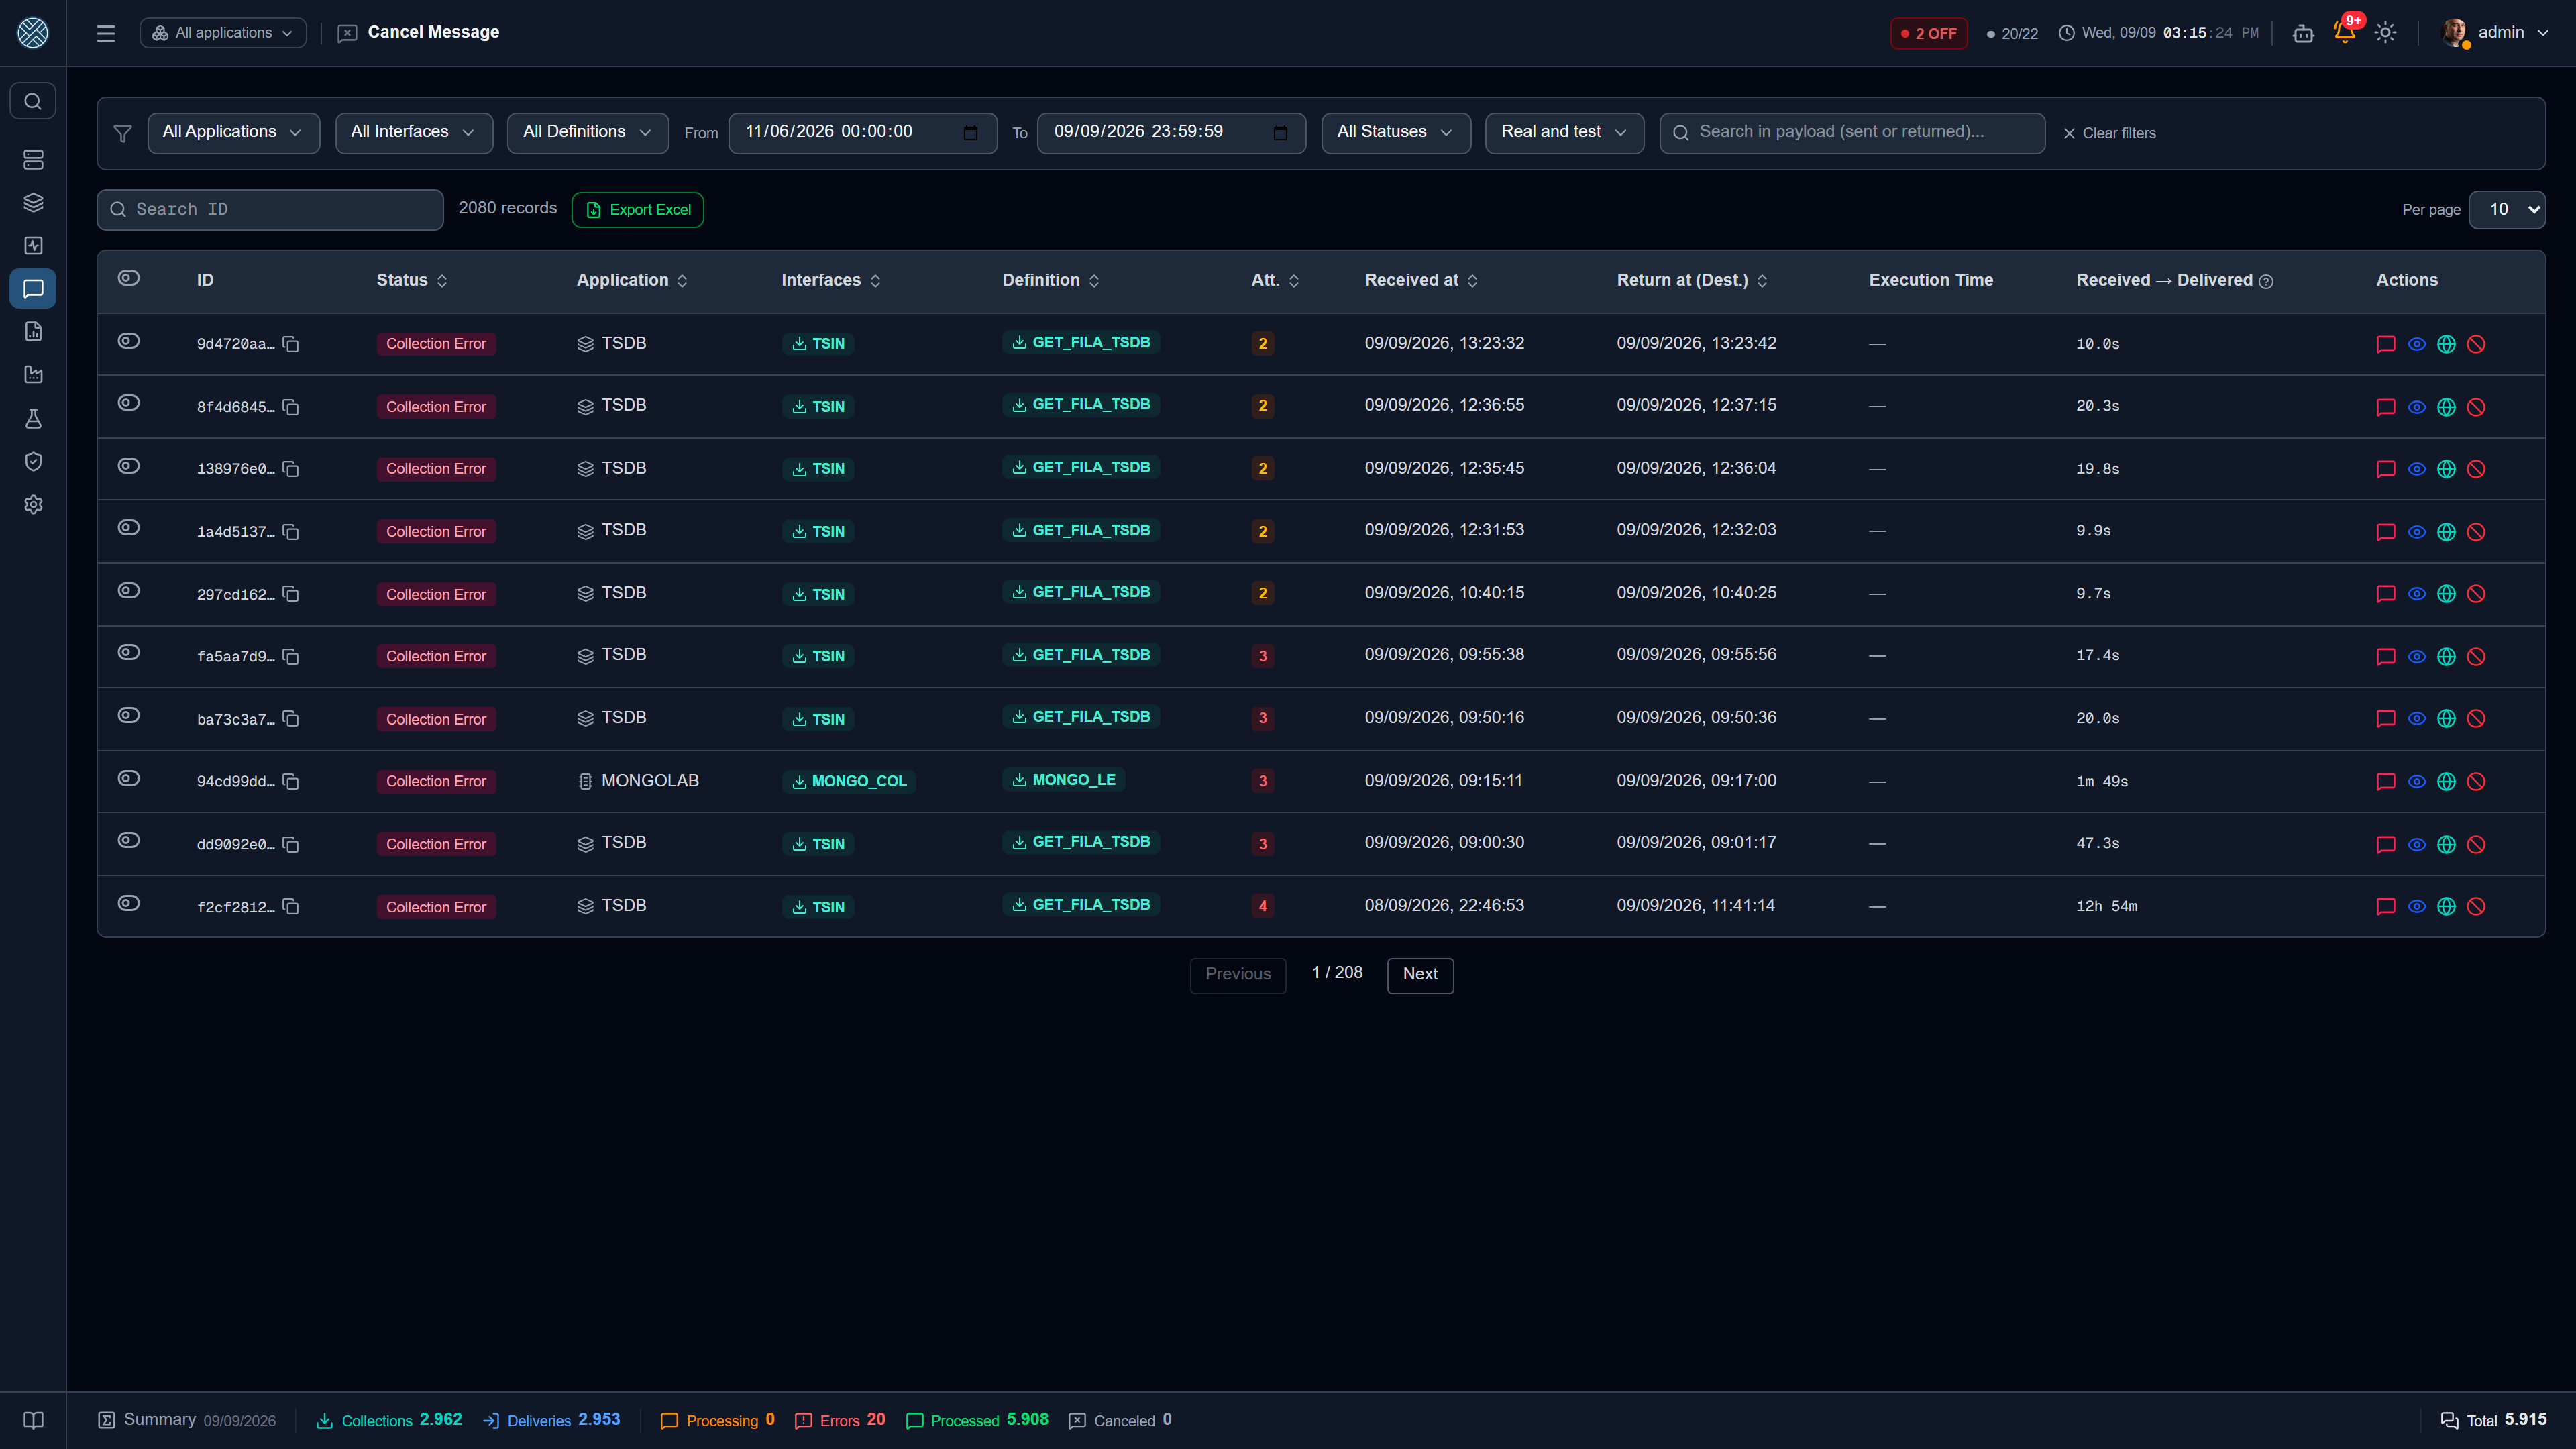Copy the ID 9d4720aa

coord(291,344)
